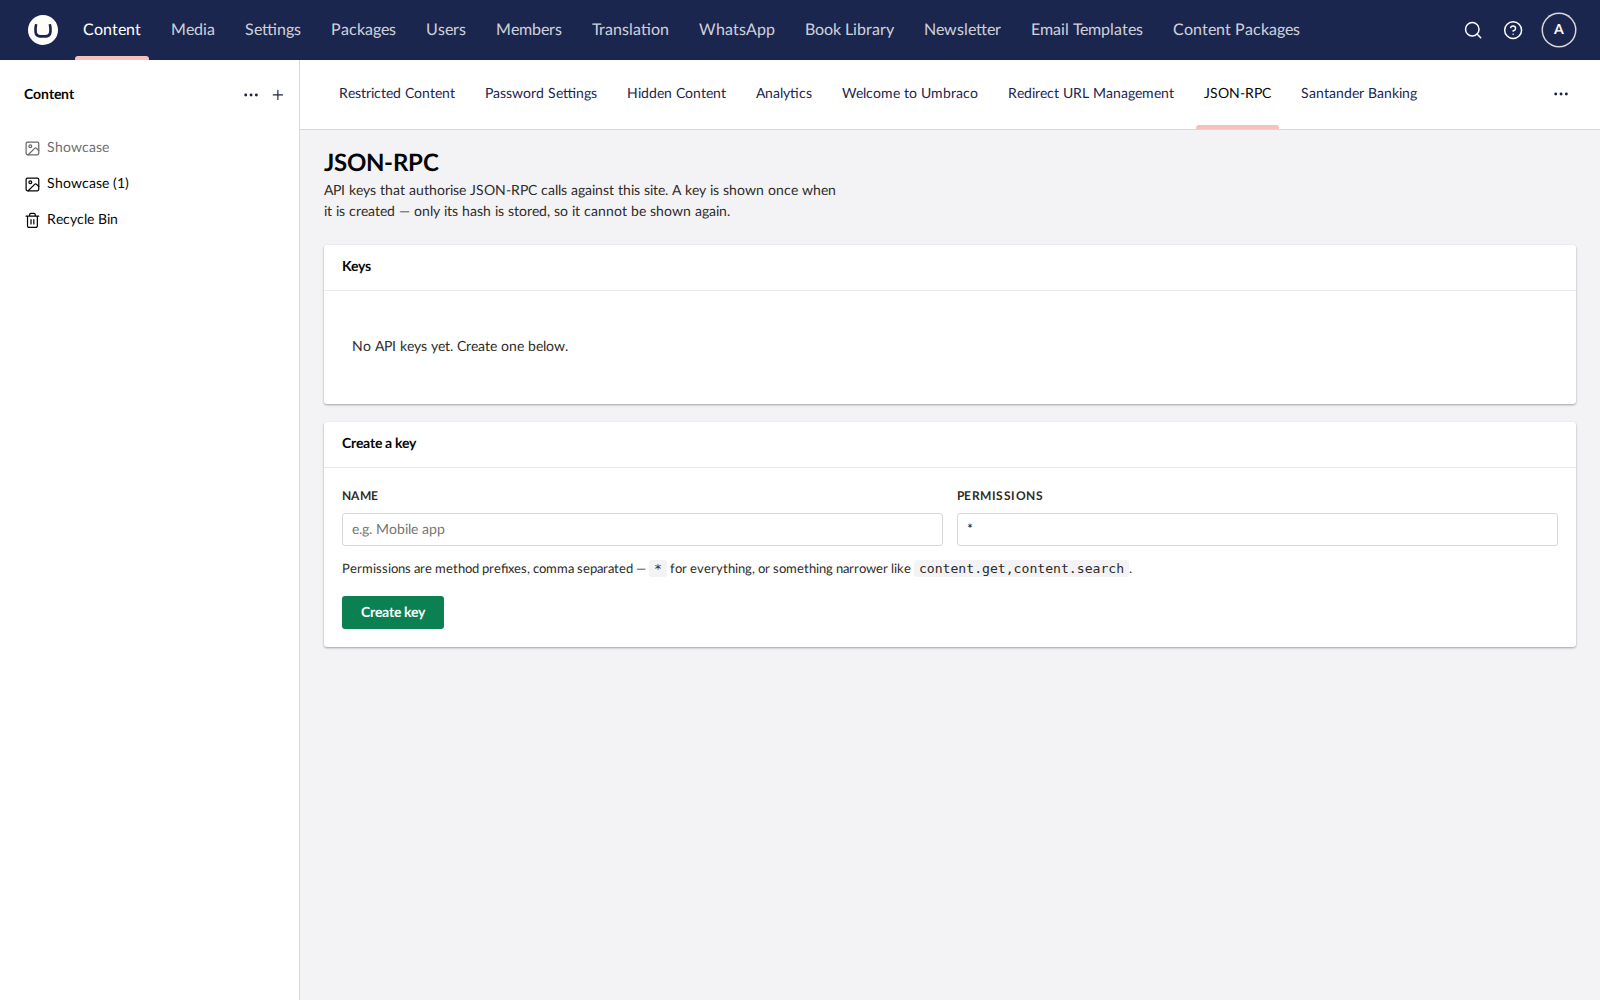Click the Showcase (1) document icon
Image resolution: width=1600 pixels, height=1000 pixels.
[x=32, y=184]
